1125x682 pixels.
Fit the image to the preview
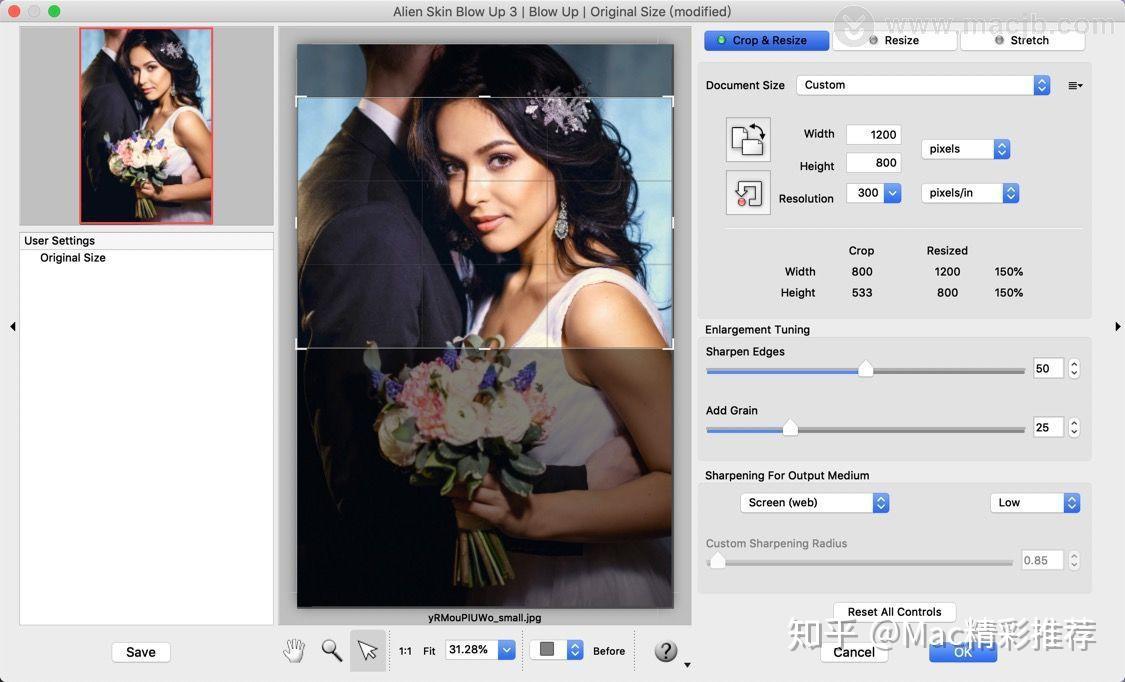click(x=429, y=650)
